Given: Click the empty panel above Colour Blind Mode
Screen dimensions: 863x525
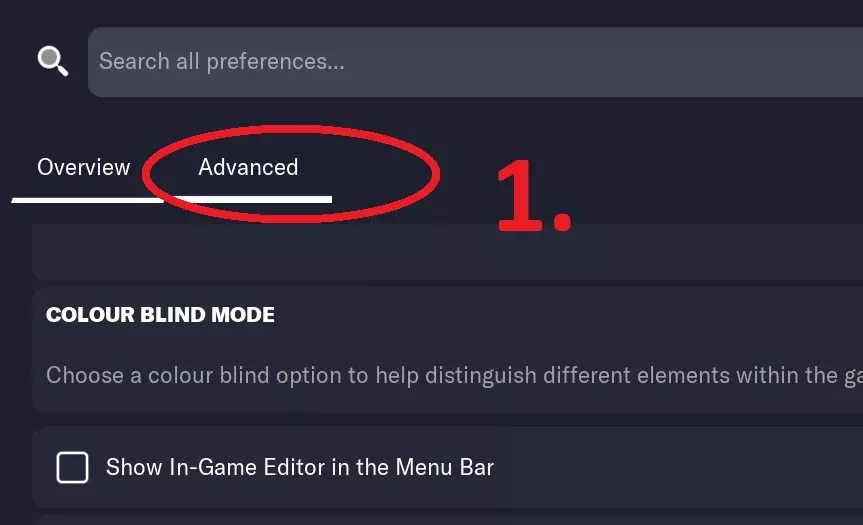Looking at the screenshot, I should click(x=447, y=251).
